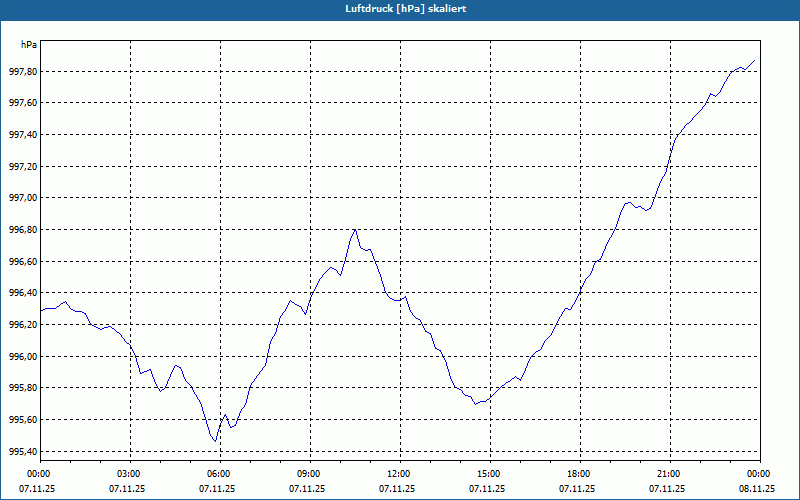Click the "hPa" unit label
The image size is (800, 500).
(29, 45)
